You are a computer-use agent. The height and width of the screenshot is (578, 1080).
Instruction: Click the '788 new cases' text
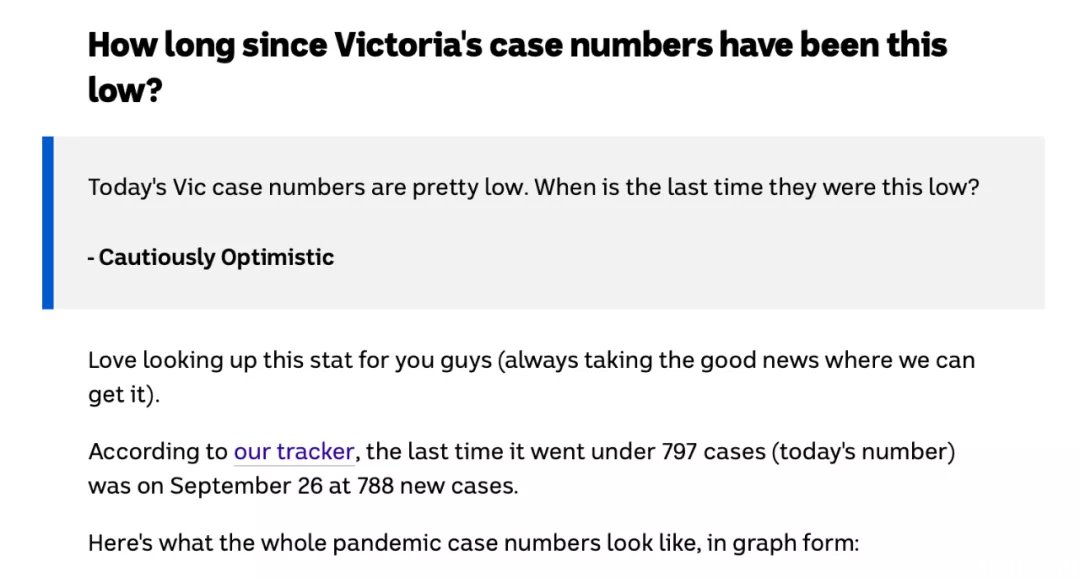coord(435,486)
